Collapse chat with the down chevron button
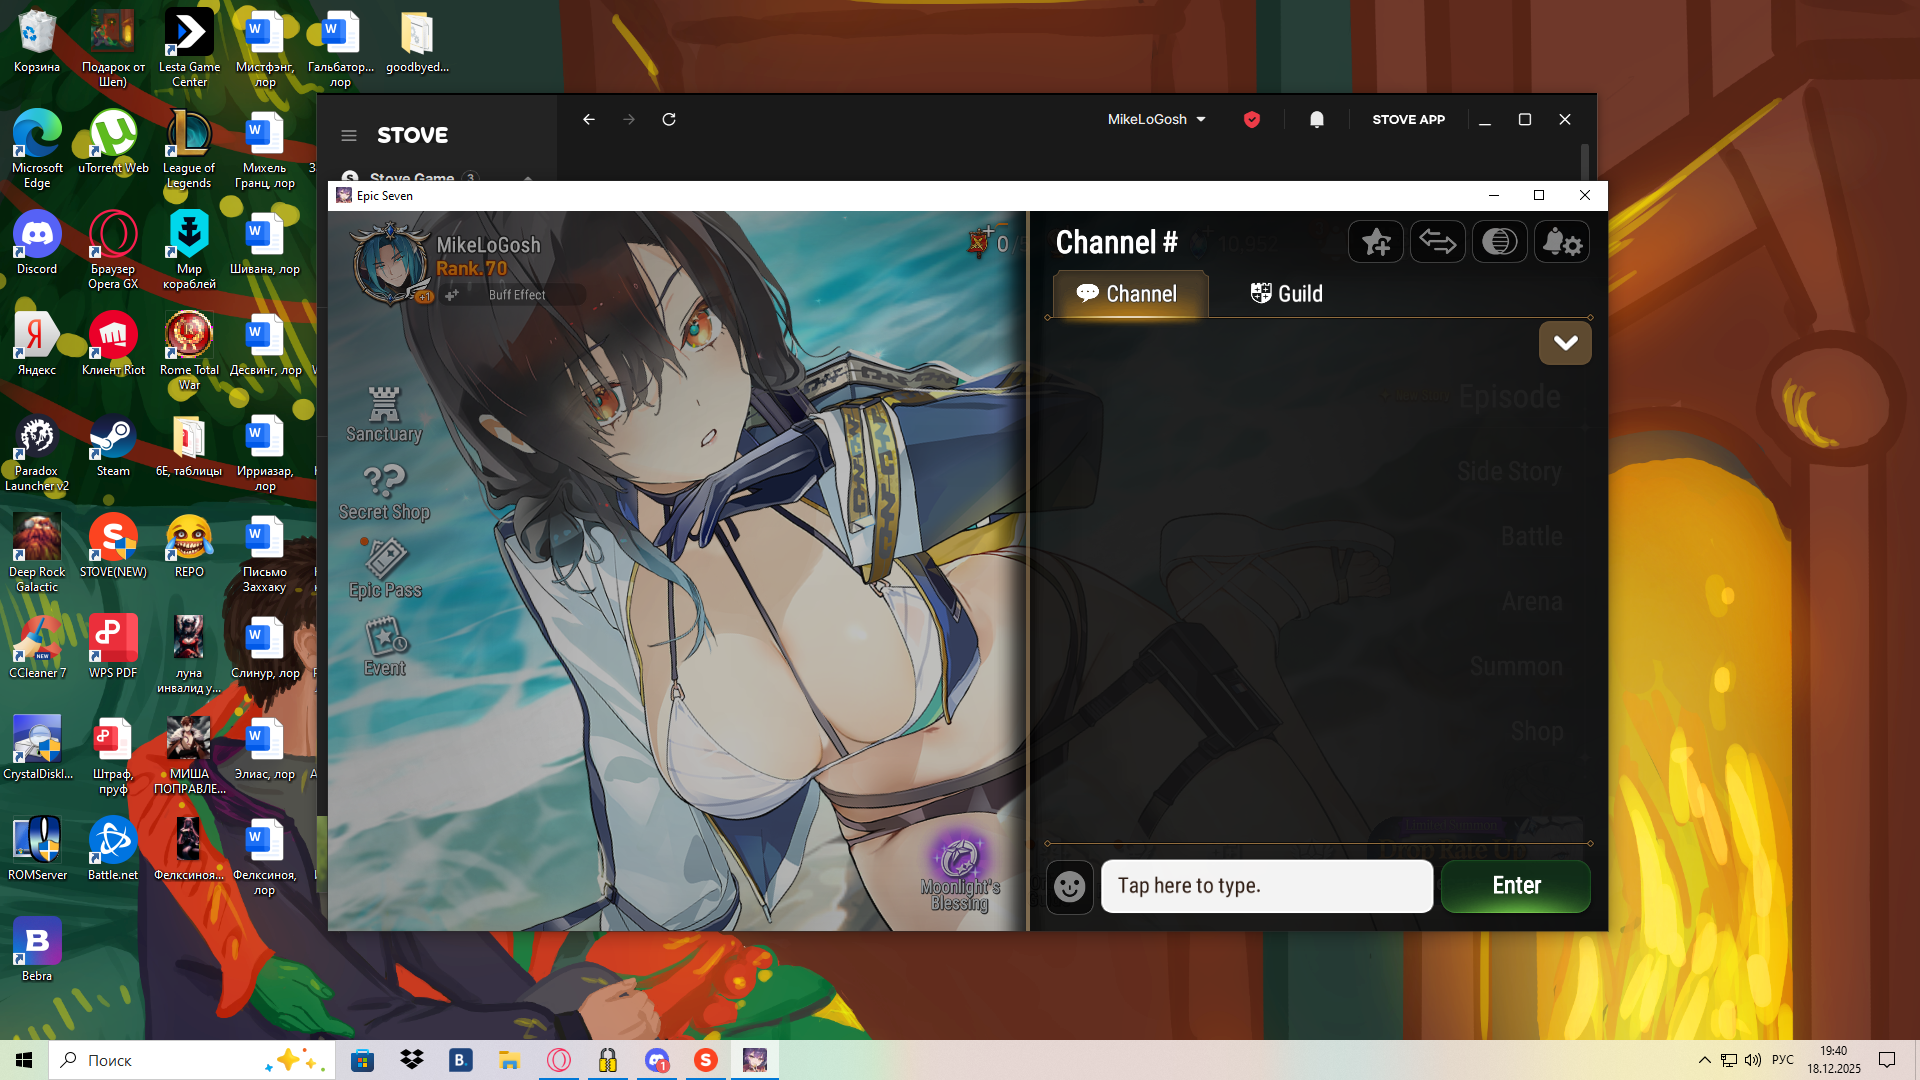 click(1565, 343)
